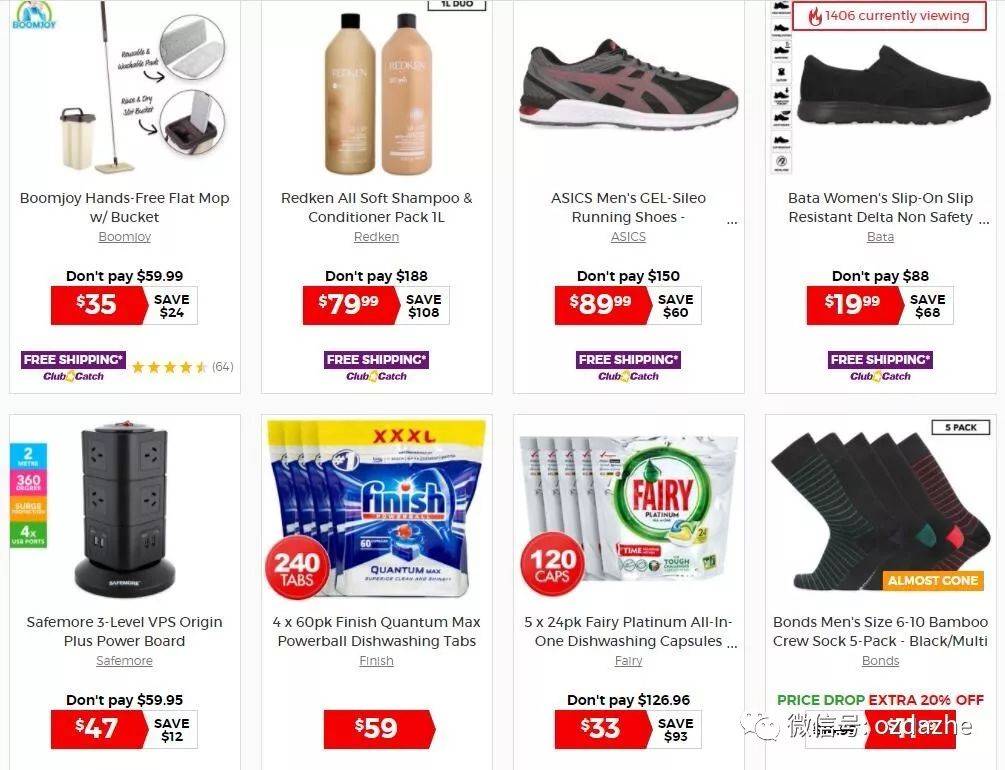
Task: Open the Safemore brand link
Action: 124,660
